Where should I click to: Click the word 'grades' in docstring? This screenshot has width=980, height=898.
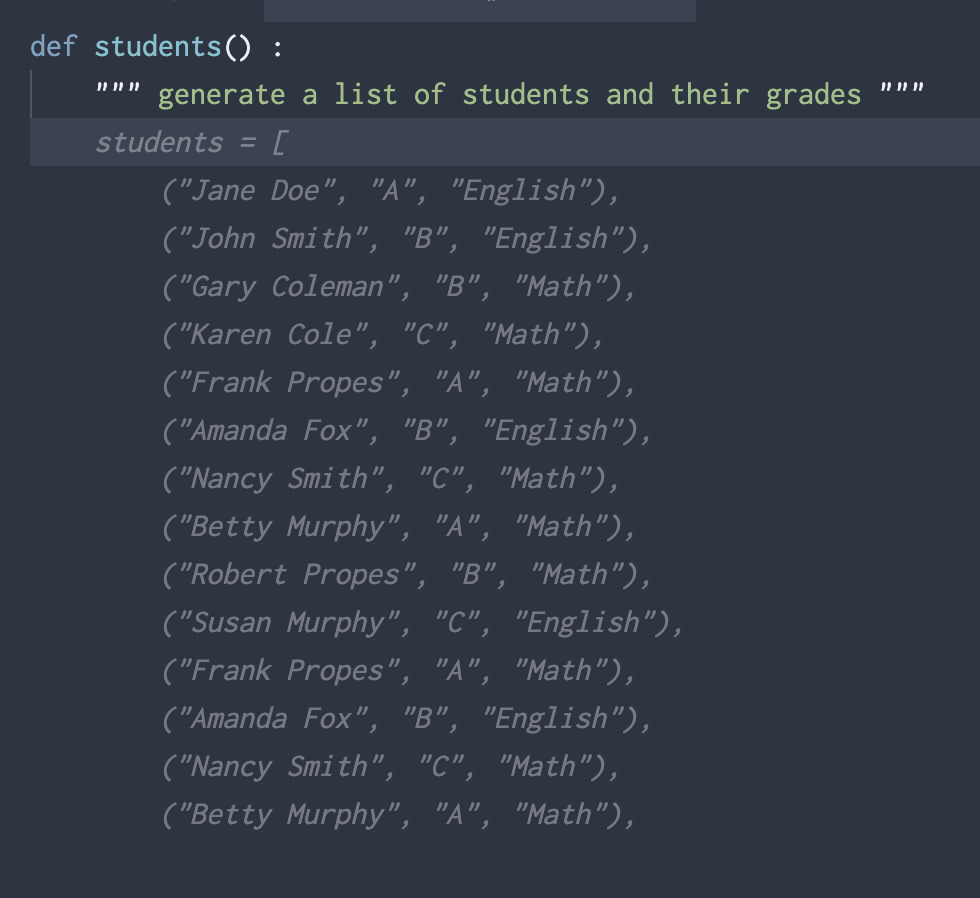coord(814,96)
